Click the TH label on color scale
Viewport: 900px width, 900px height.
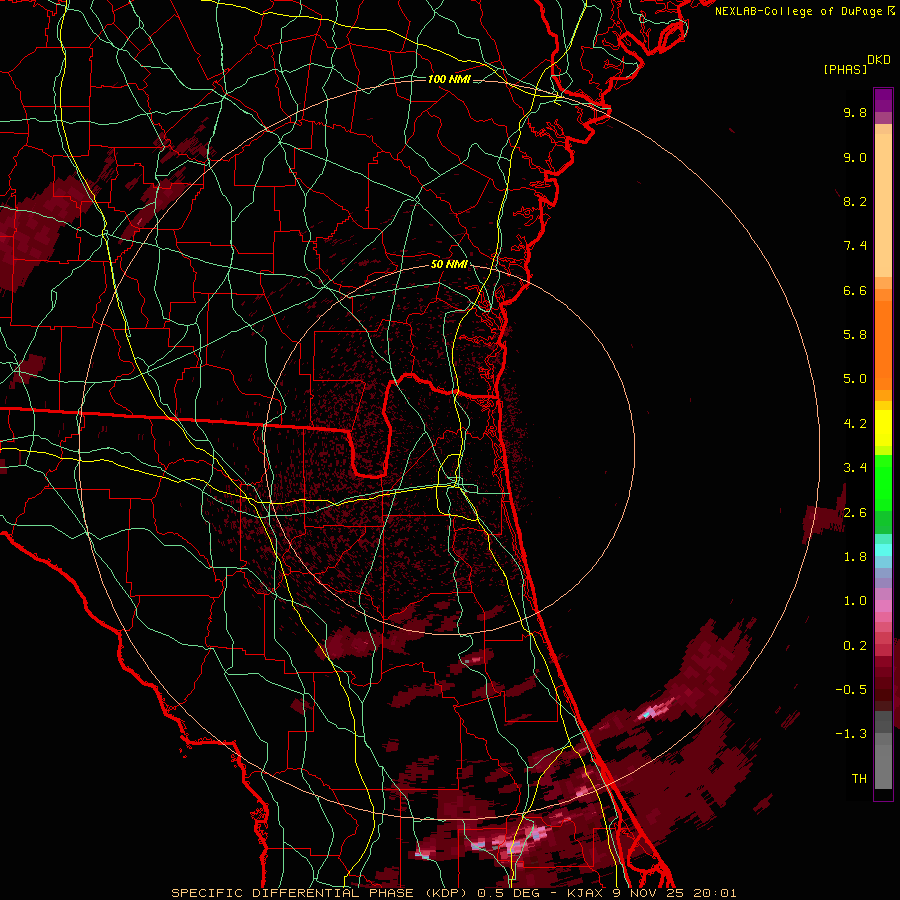[x=859, y=779]
